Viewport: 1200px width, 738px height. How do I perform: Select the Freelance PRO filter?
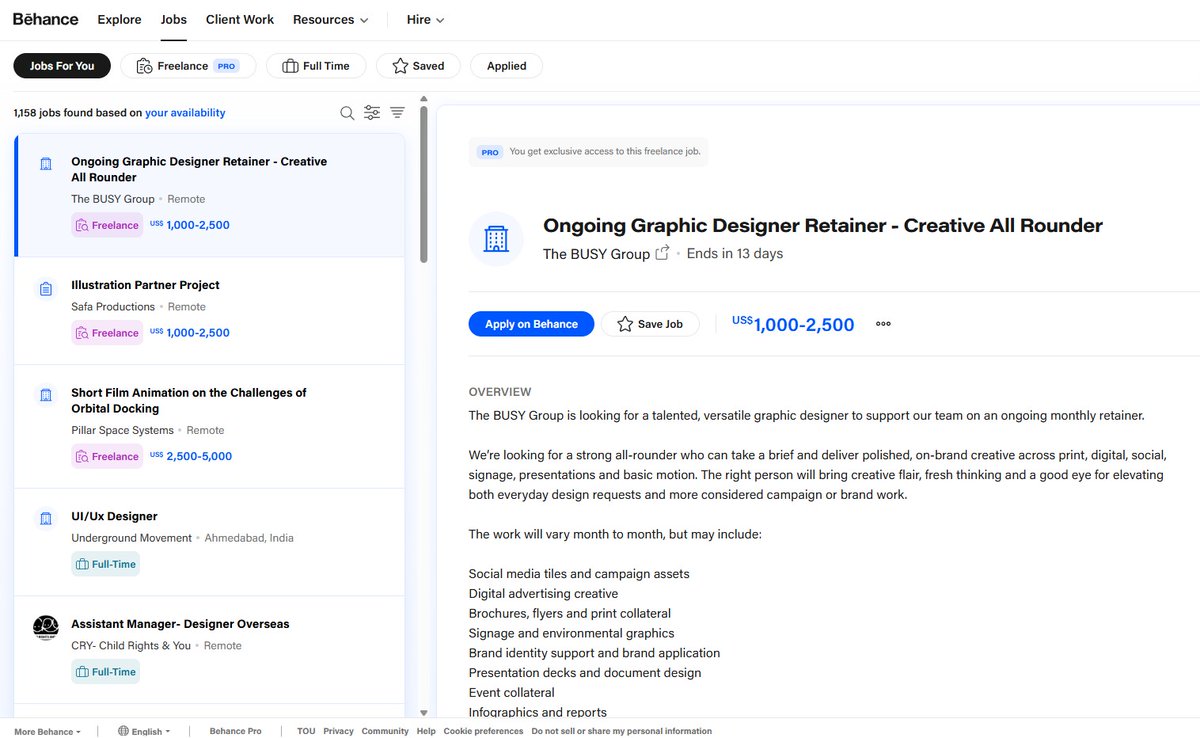188,66
